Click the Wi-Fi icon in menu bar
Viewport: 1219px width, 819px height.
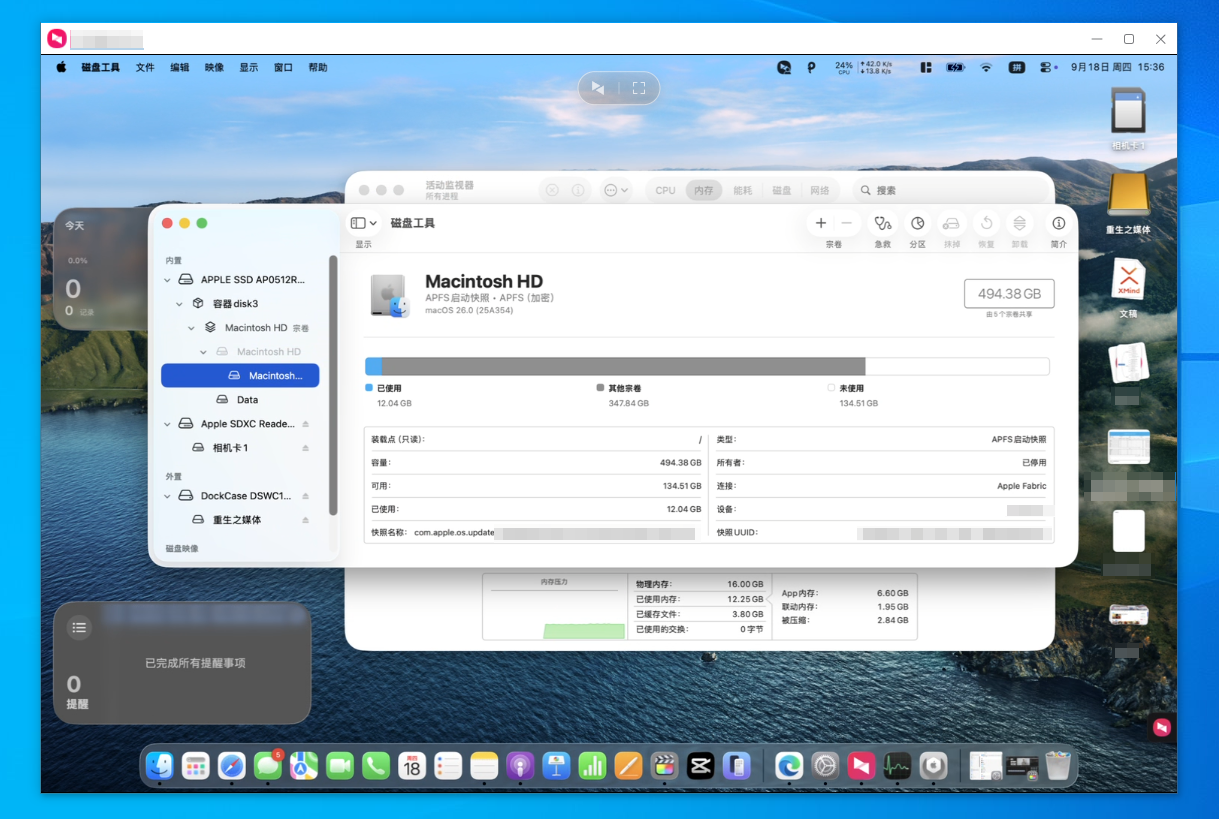click(986, 67)
